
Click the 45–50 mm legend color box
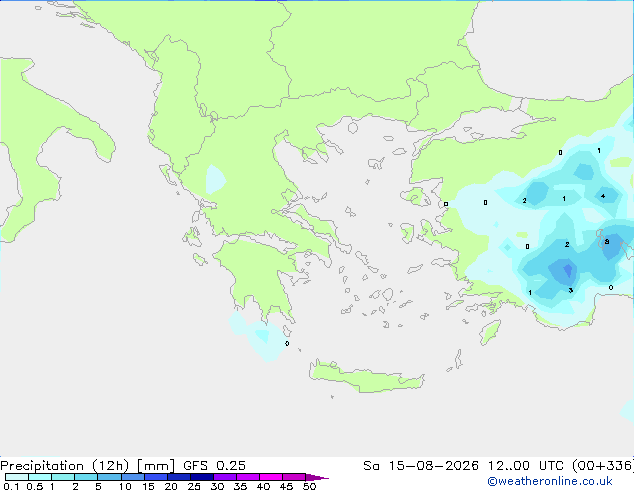tap(294, 477)
